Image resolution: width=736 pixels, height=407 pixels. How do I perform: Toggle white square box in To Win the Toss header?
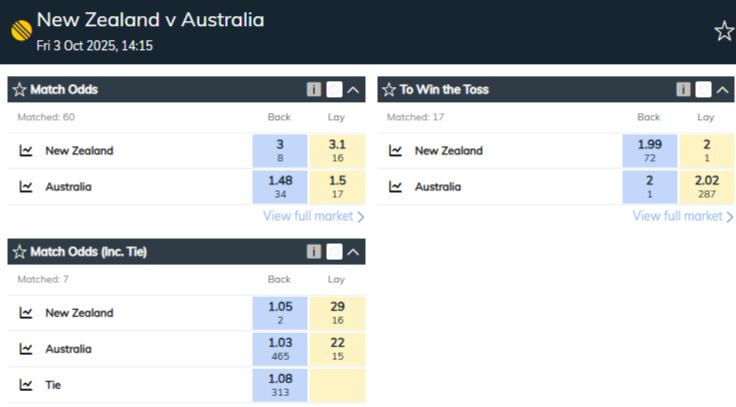[704, 90]
